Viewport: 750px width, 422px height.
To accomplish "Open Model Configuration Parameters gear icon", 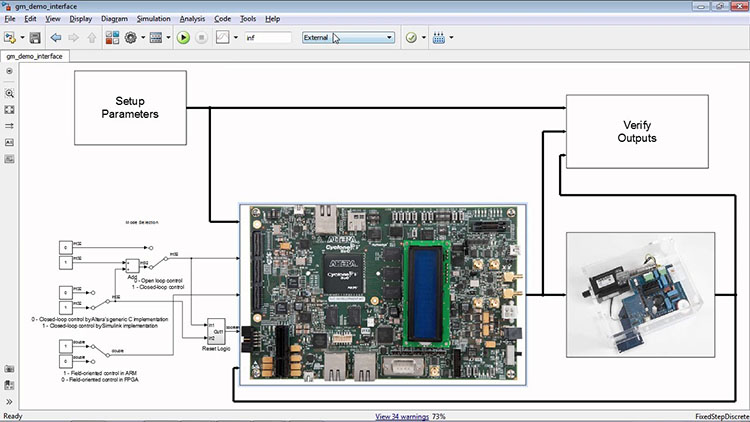I will [131, 37].
